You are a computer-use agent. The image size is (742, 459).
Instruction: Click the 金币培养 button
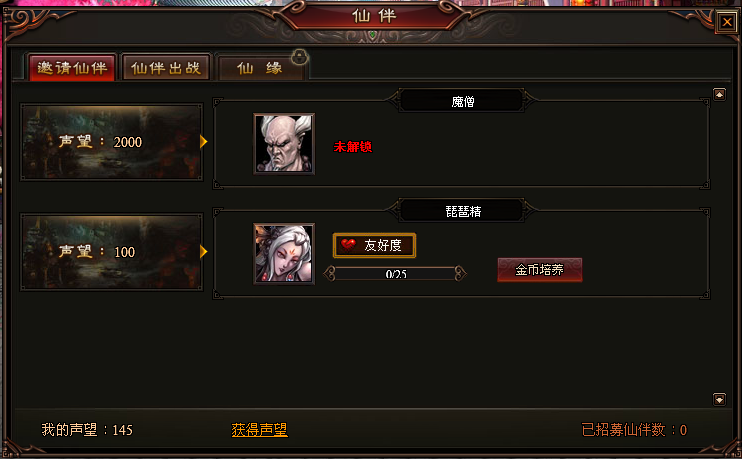(x=539, y=270)
